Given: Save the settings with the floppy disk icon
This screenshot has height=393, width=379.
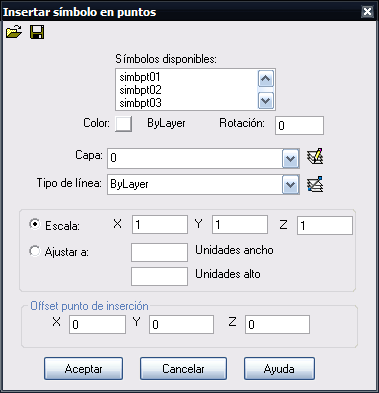Looking at the screenshot, I should (37, 32).
